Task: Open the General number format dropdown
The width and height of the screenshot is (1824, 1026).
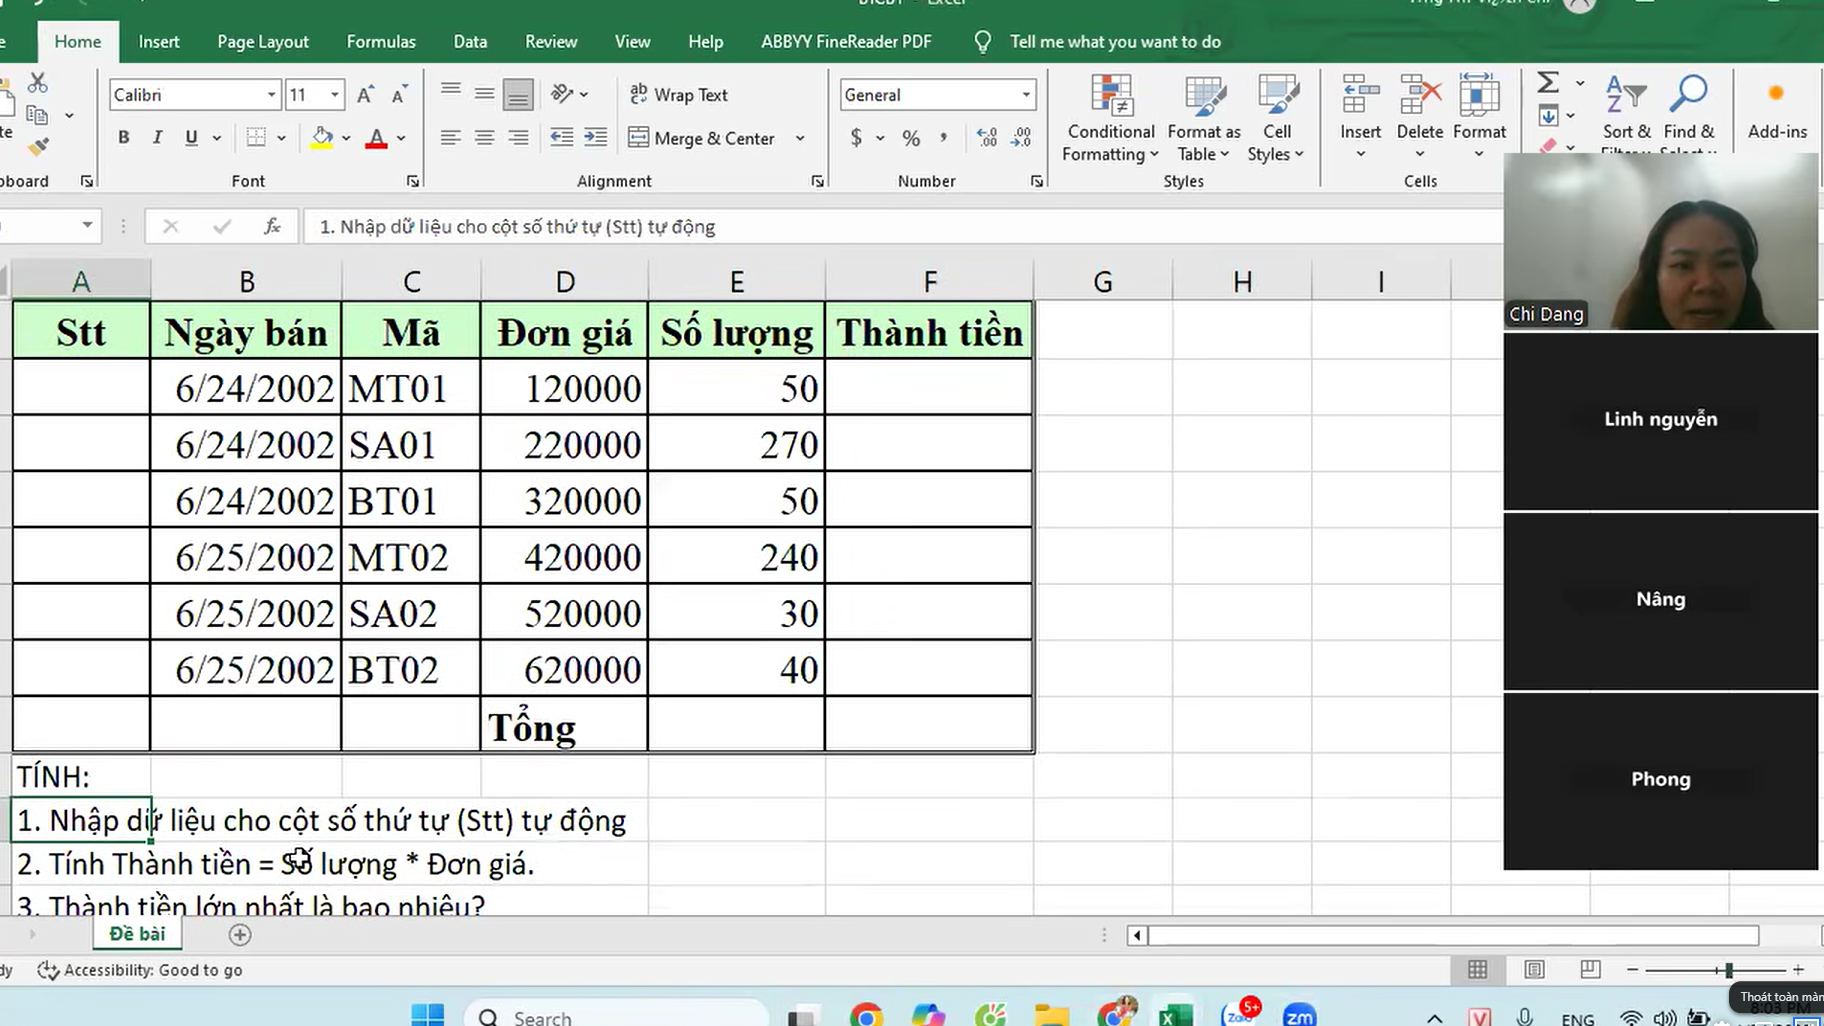Action: click(x=1026, y=95)
